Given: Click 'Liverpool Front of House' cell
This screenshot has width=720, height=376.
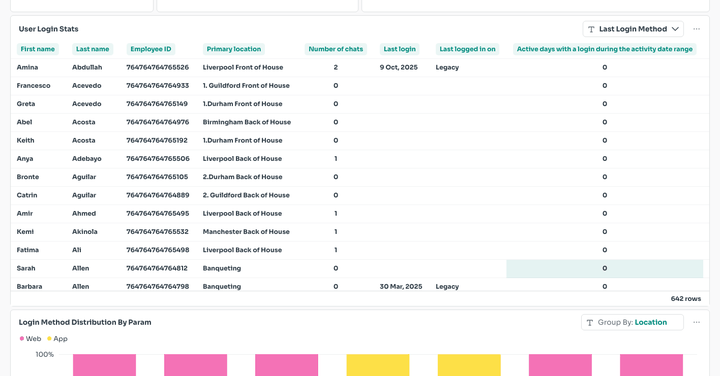Looking at the screenshot, I should (x=243, y=67).
